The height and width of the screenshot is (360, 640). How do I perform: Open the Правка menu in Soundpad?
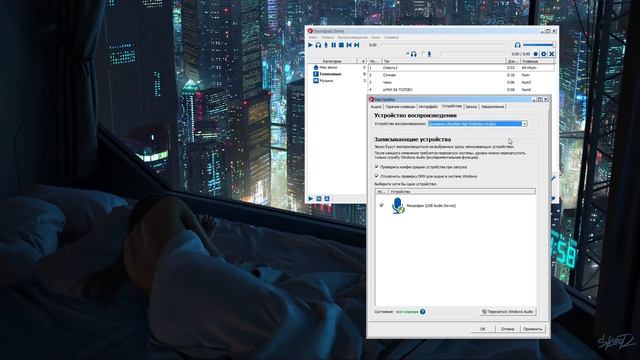click(327, 37)
